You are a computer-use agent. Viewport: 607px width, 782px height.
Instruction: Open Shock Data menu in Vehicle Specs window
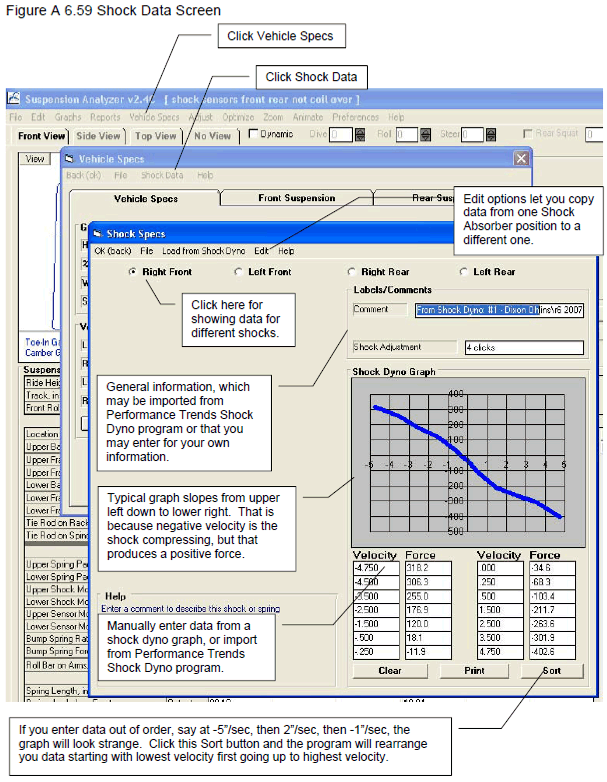(x=162, y=175)
